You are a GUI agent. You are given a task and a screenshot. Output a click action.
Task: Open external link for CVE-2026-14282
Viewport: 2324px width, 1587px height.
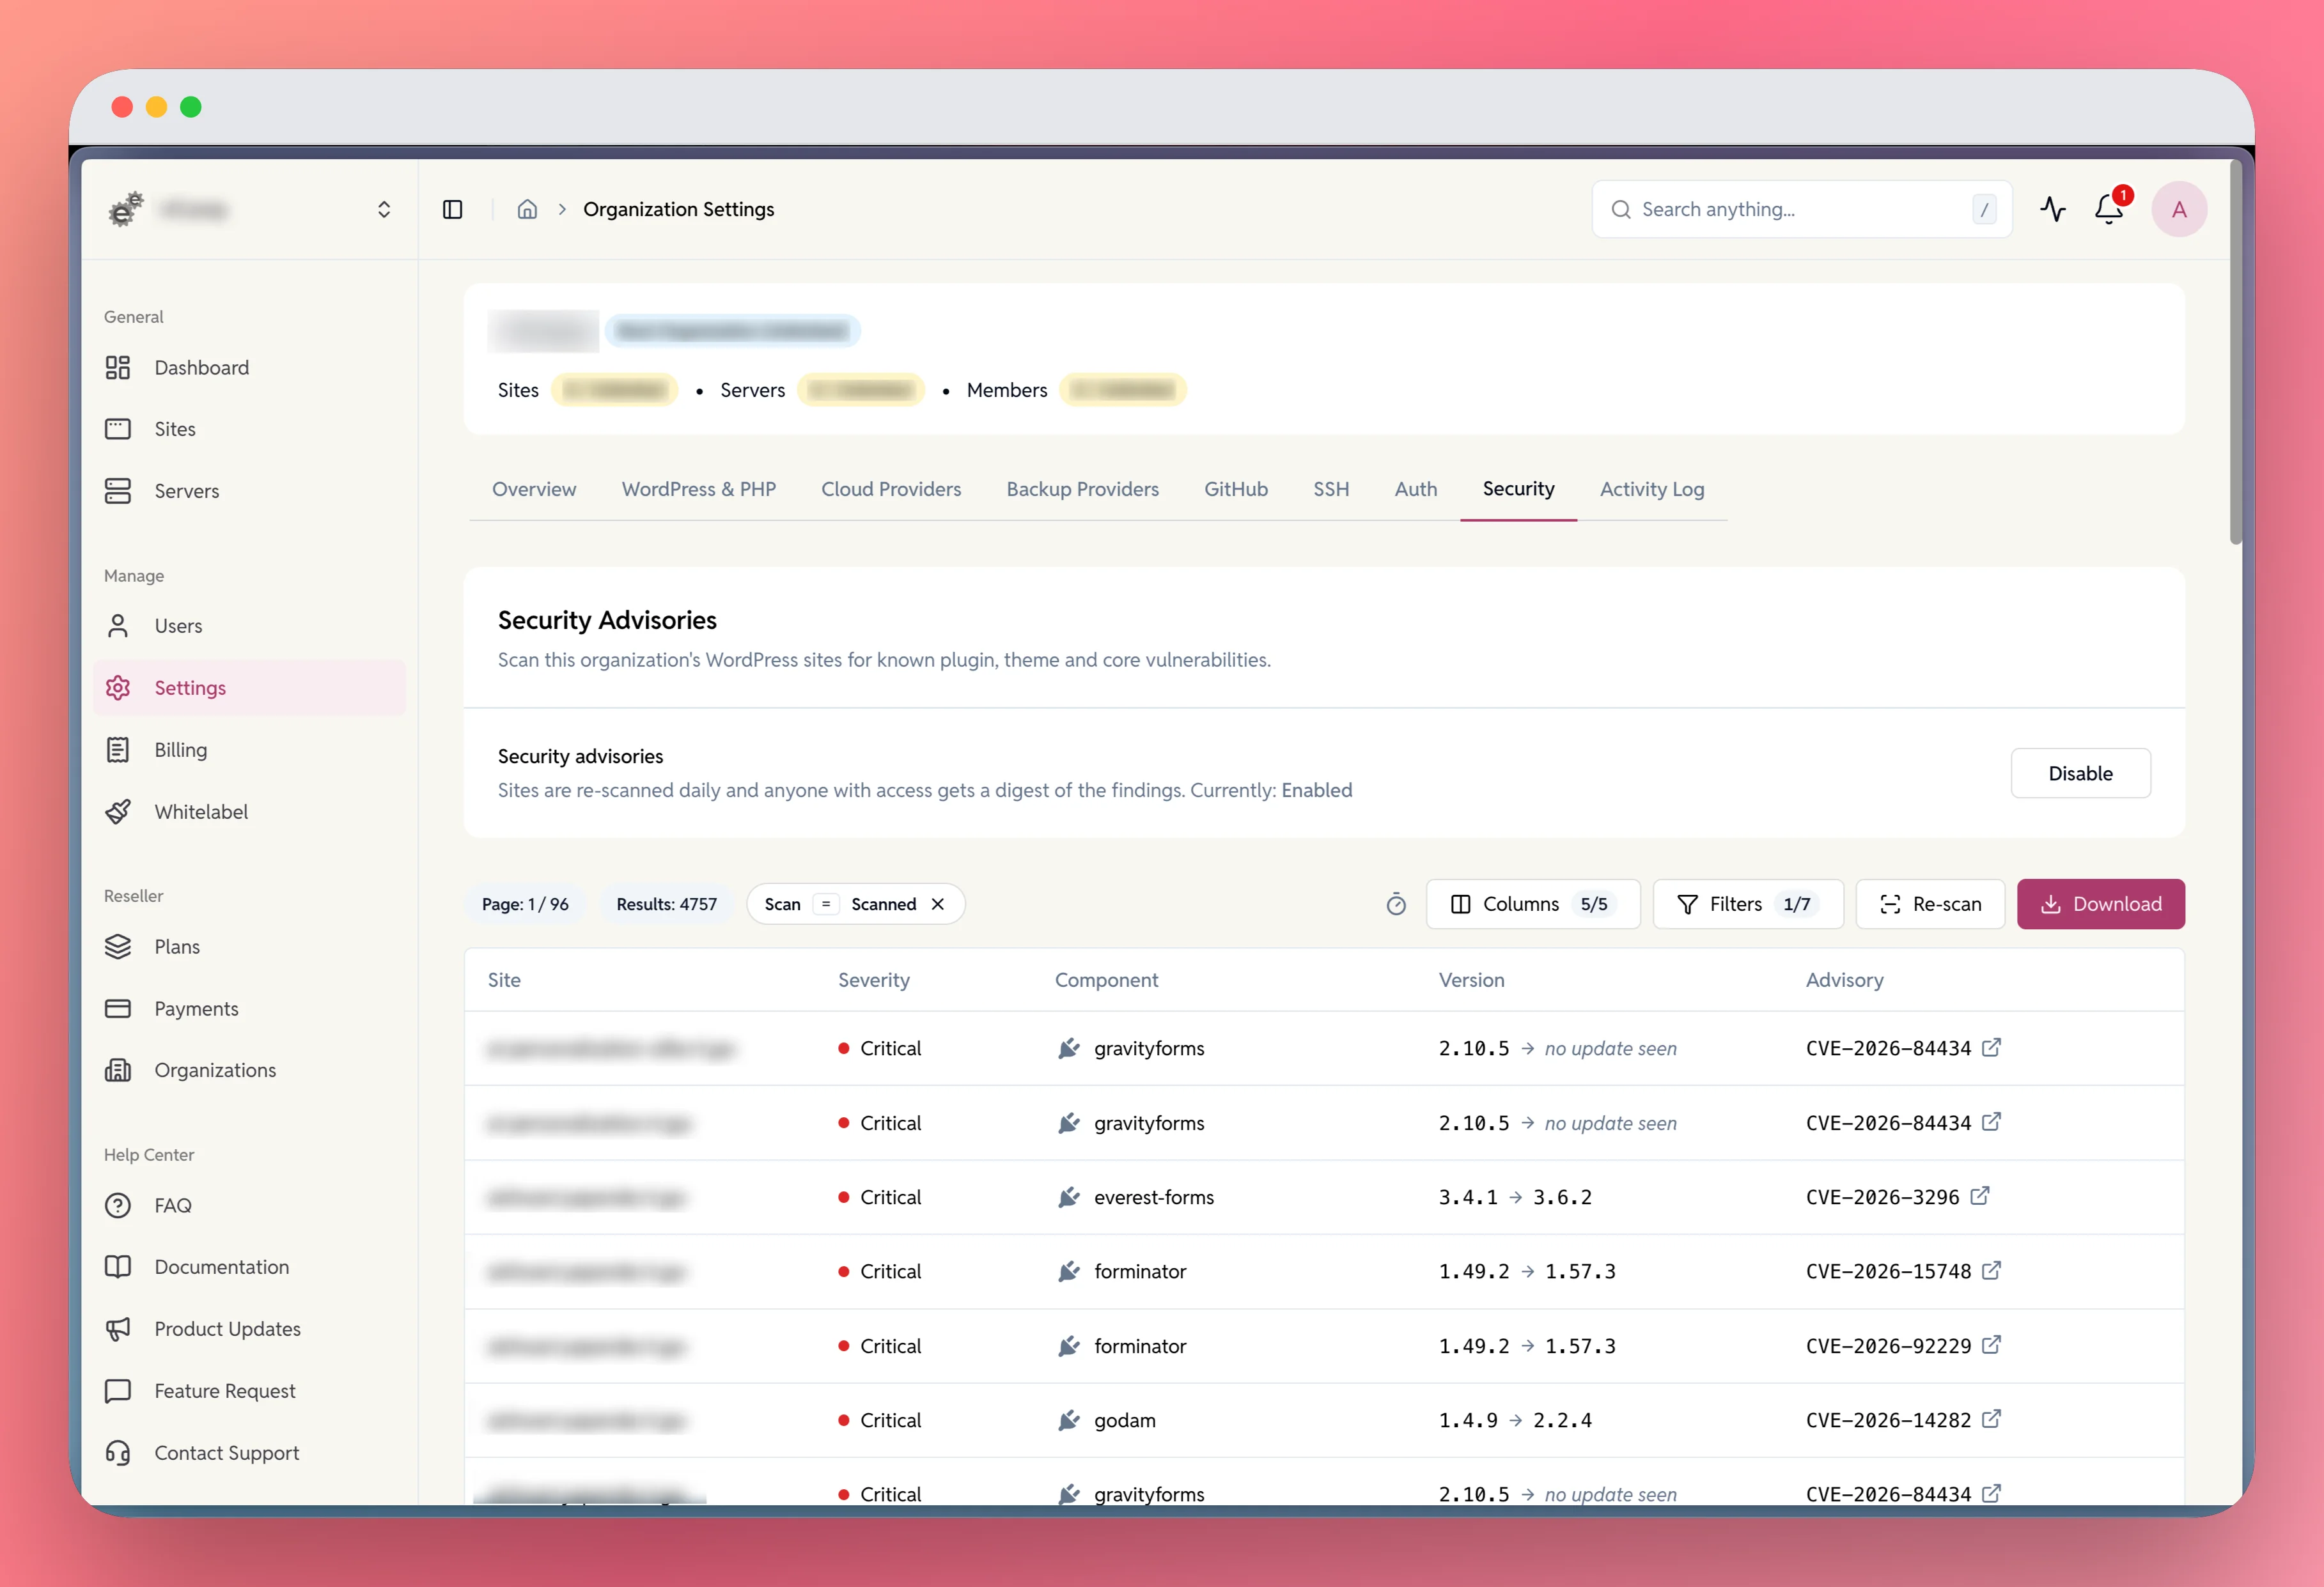(x=1992, y=1419)
